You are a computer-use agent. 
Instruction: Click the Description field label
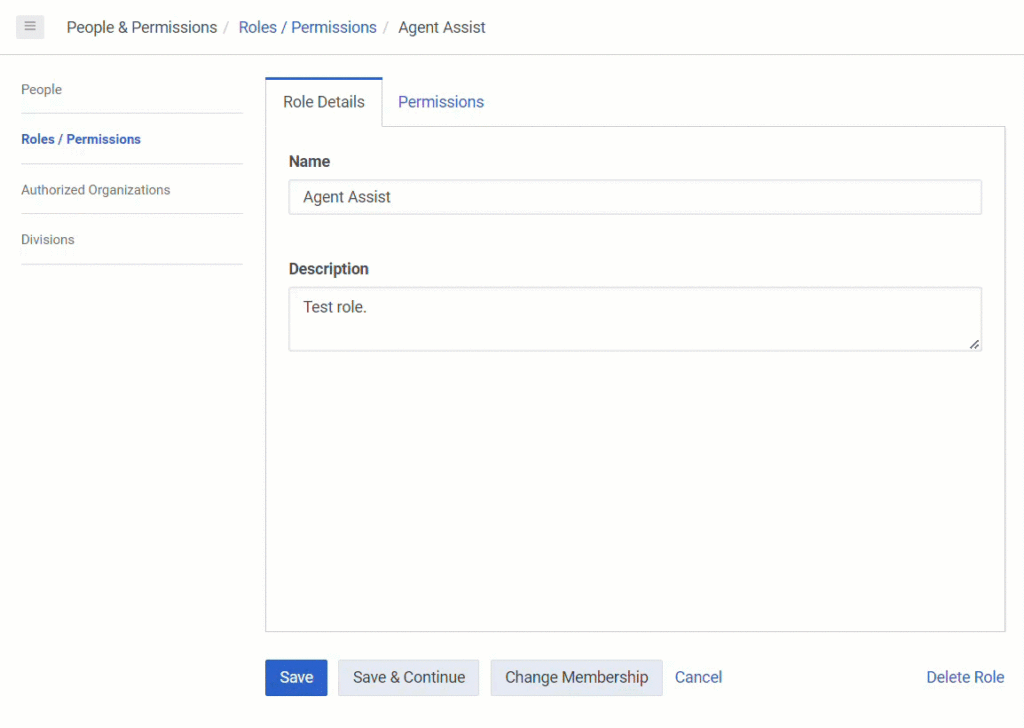(x=328, y=269)
